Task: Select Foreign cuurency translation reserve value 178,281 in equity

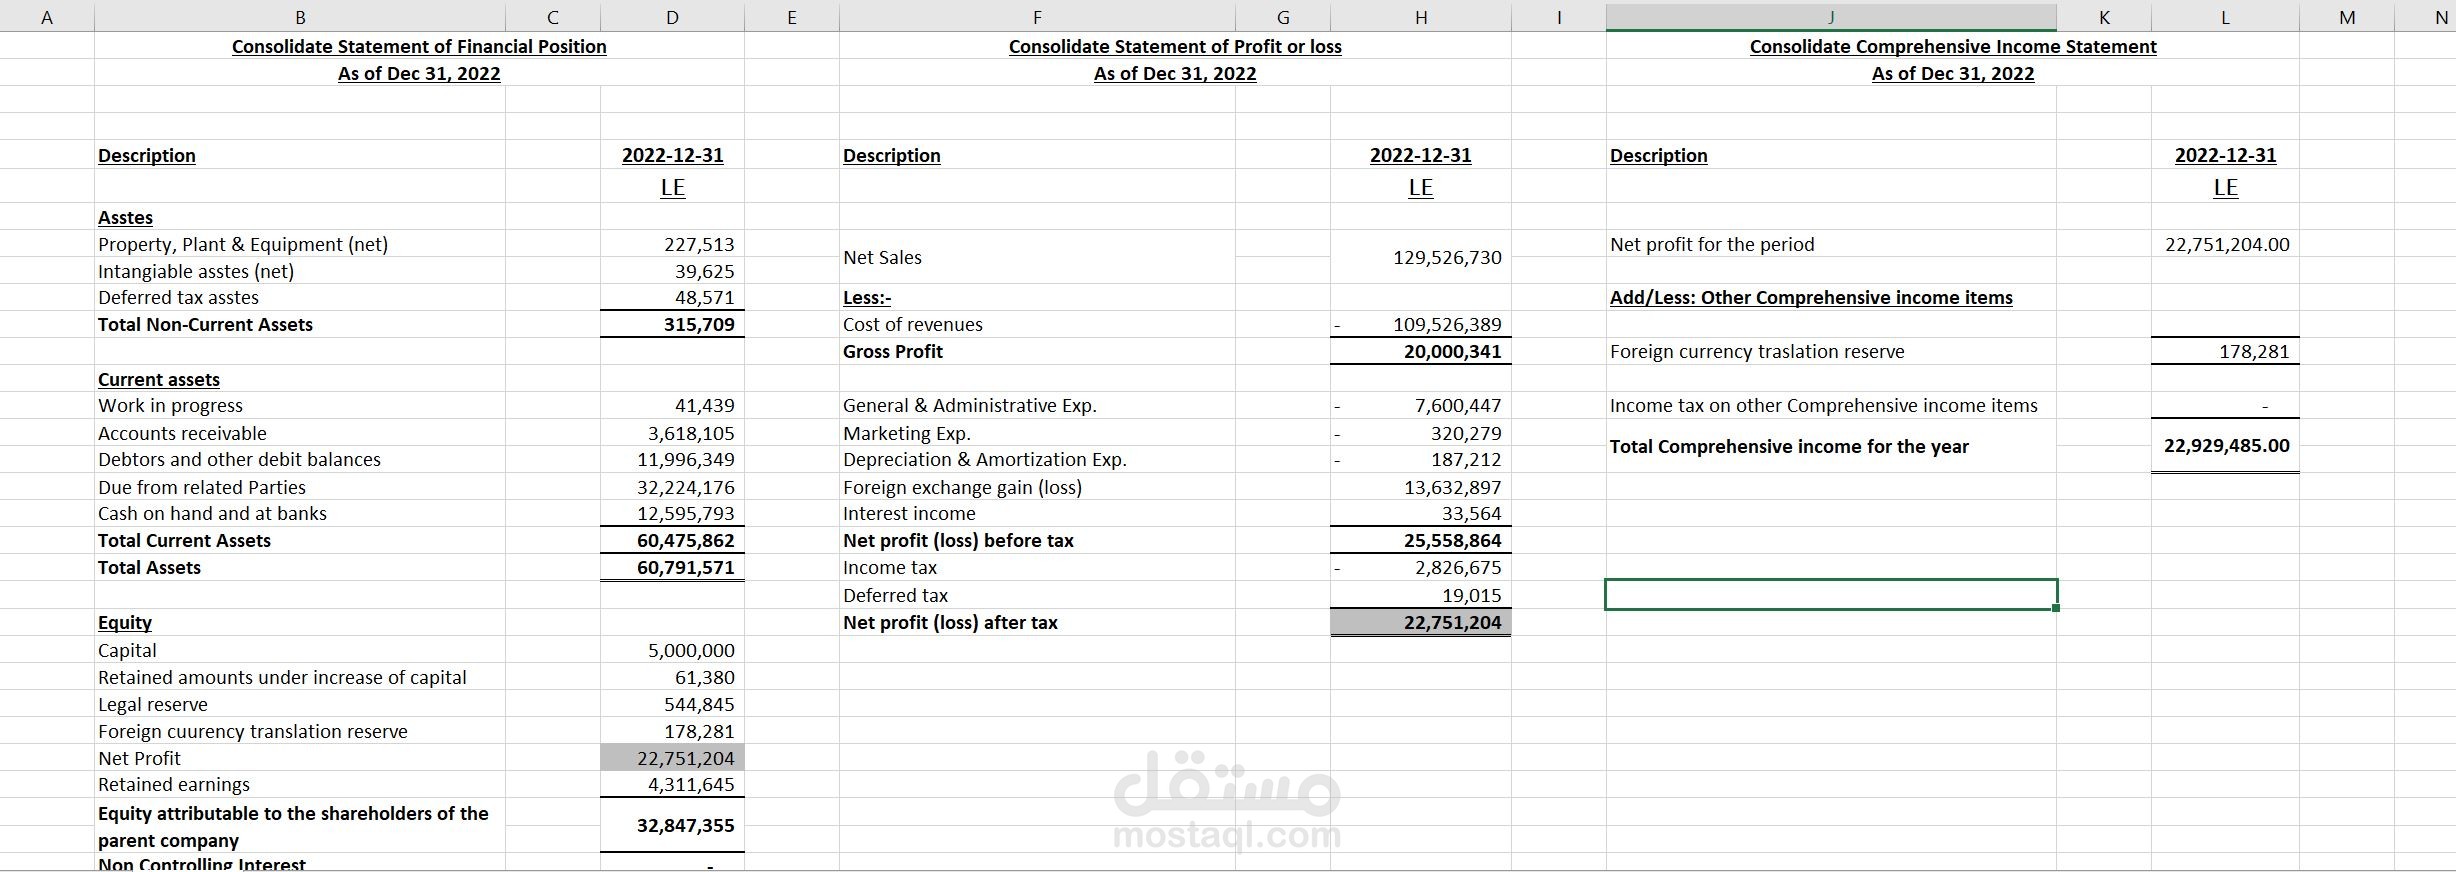Action: coord(699,731)
